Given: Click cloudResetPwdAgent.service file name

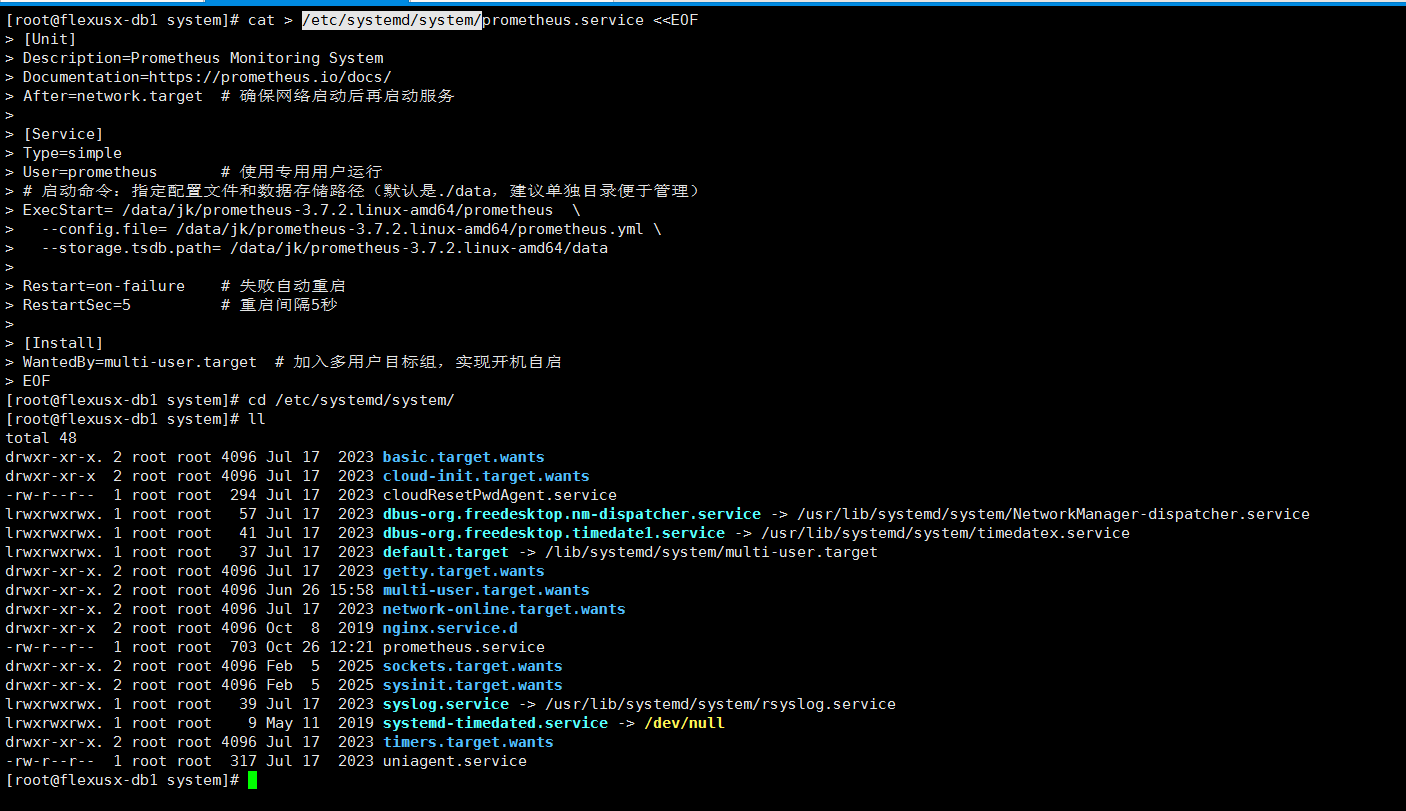Looking at the screenshot, I should point(500,495).
